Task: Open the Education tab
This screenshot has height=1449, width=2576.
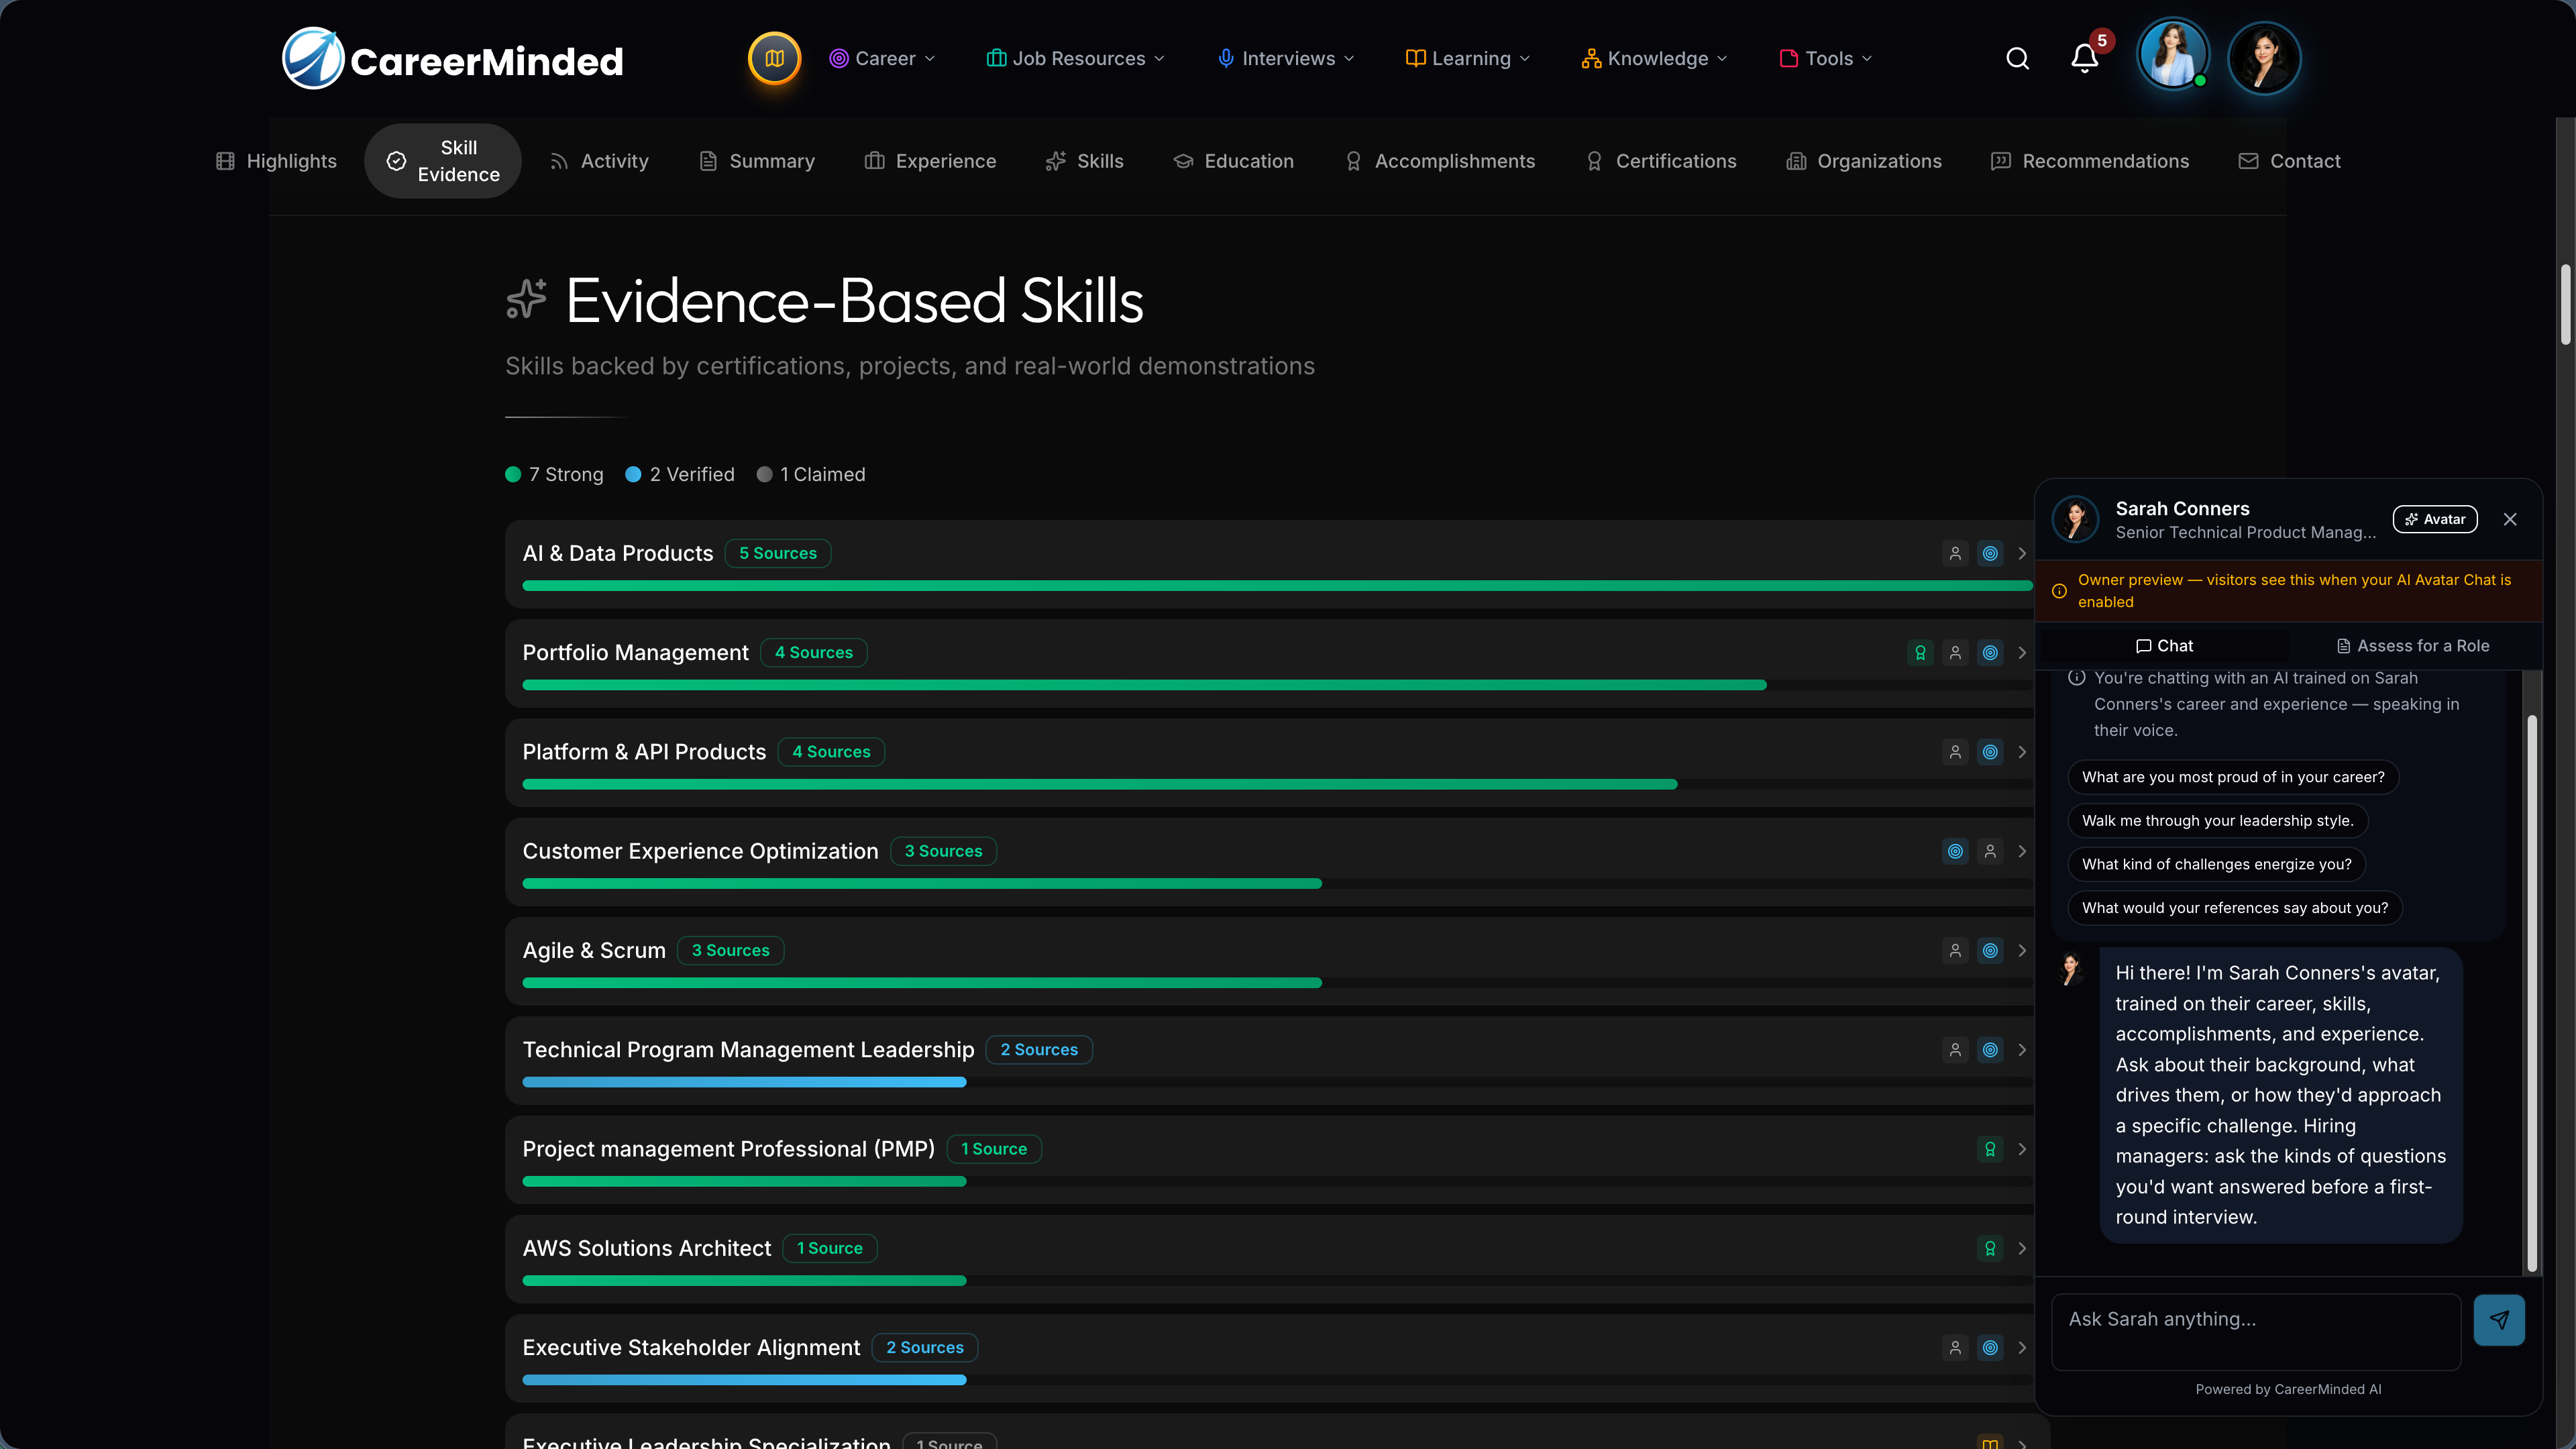Action: coord(1233,161)
